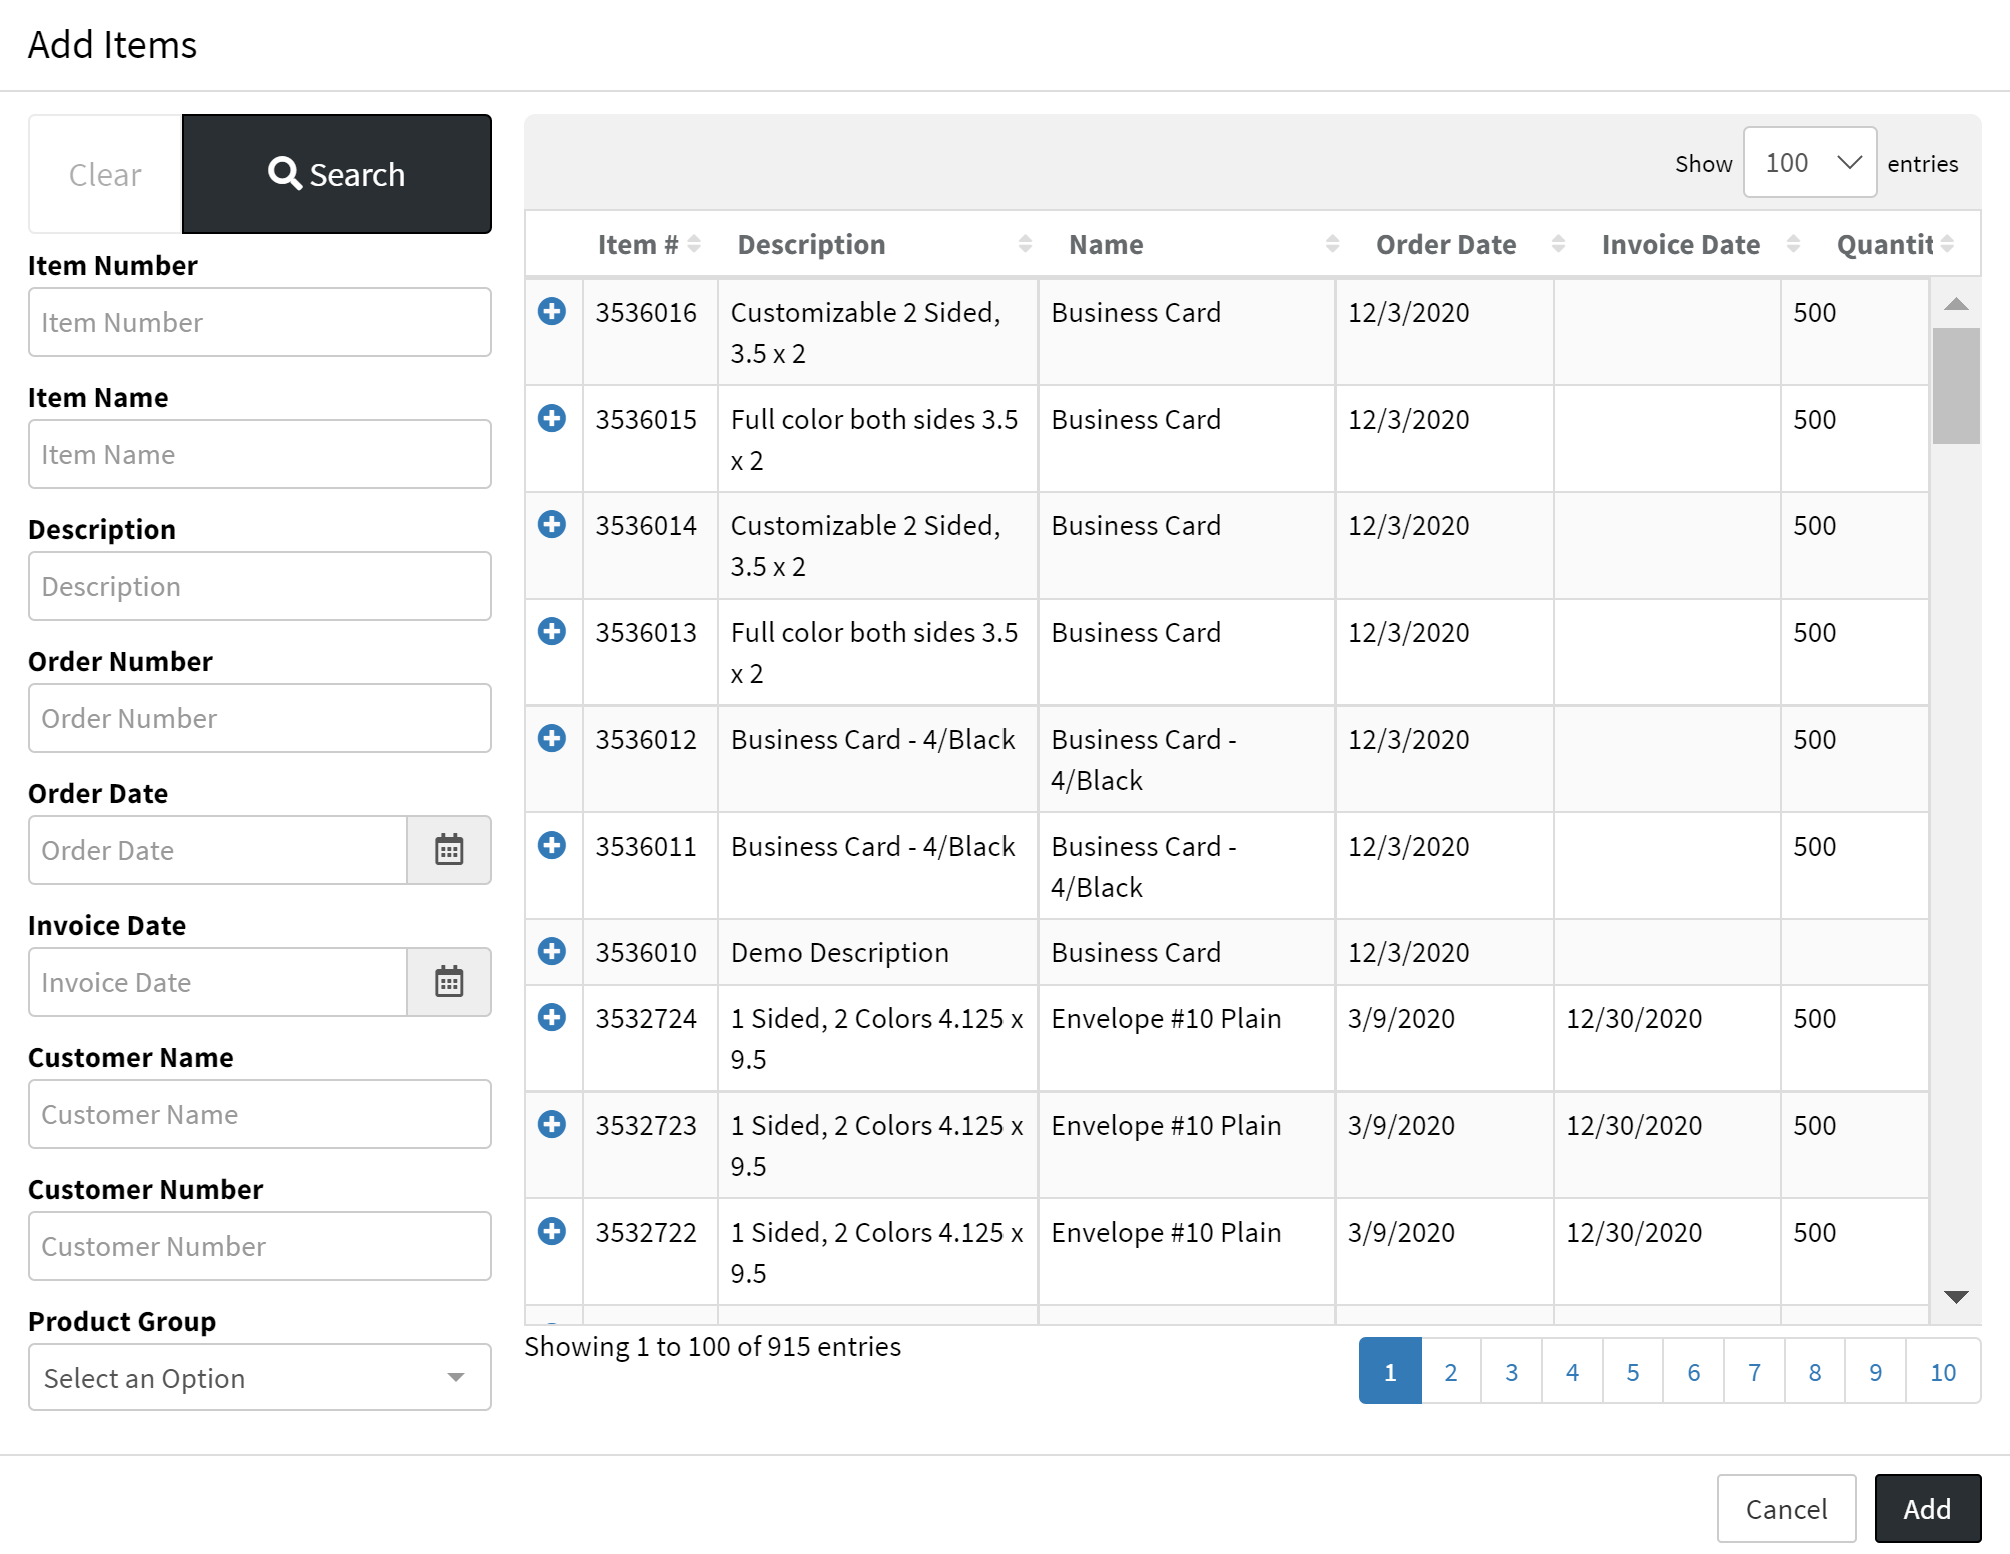Image resolution: width=2010 pixels, height=1554 pixels.
Task: Click plus icon beside item 3536012
Action: tap(552, 738)
